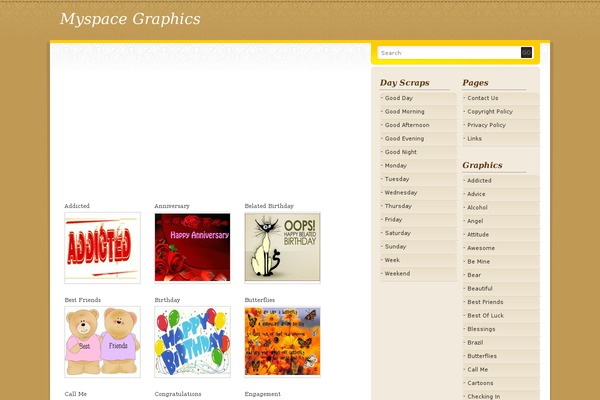Select Advice in the Graphics list
600x400 pixels.
476,194
